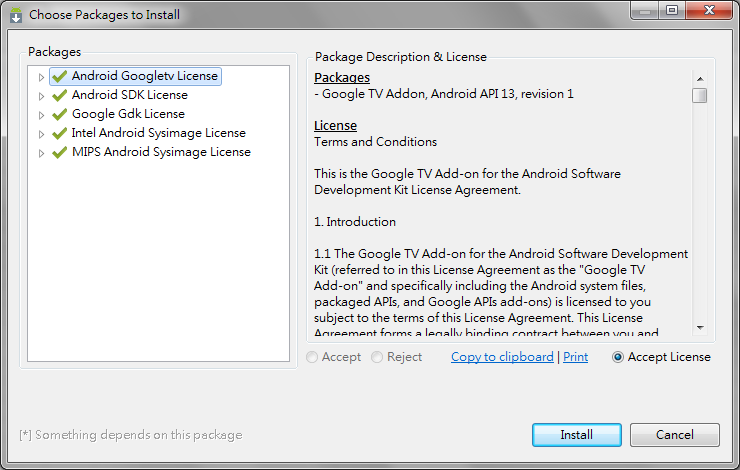Click the 'Packages' heading in the description
Viewport: 740px width, 470px height.
click(342, 77)
